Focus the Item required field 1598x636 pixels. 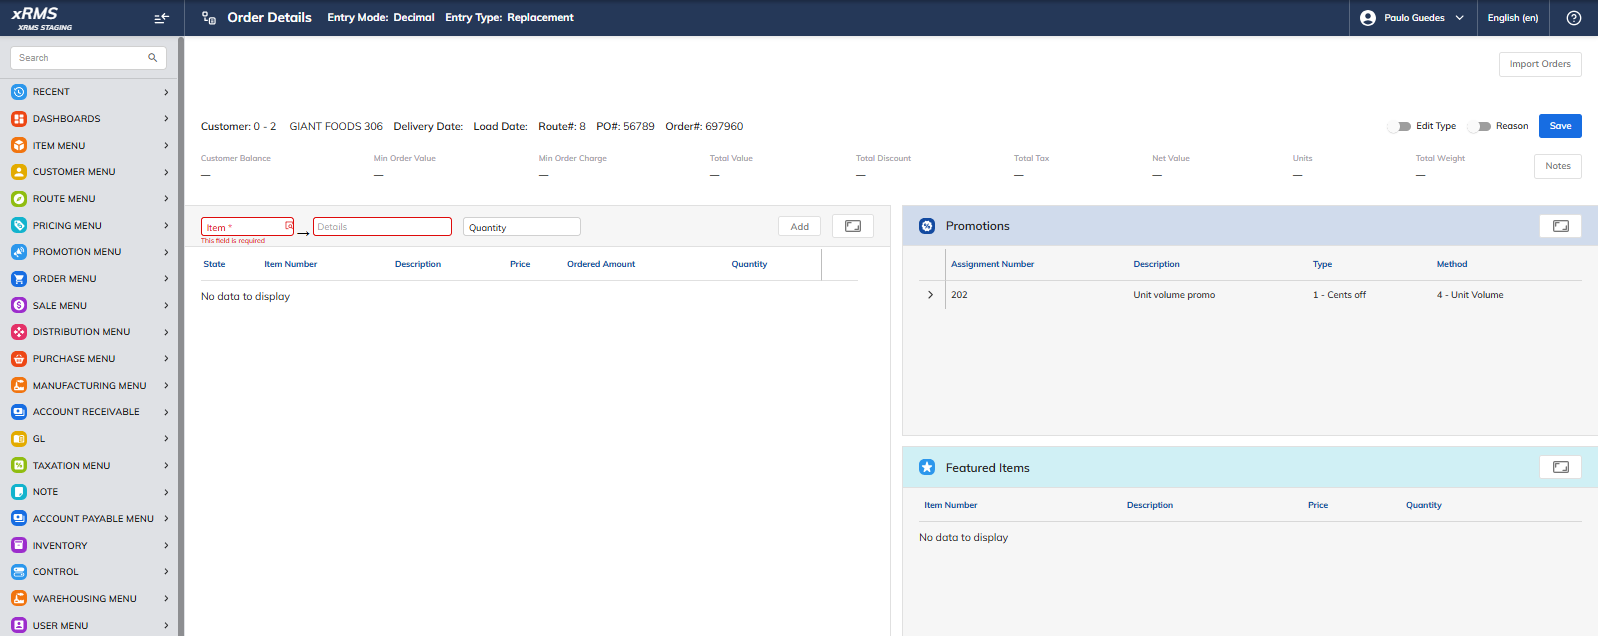pyautogui.click(x=248, y=227)
